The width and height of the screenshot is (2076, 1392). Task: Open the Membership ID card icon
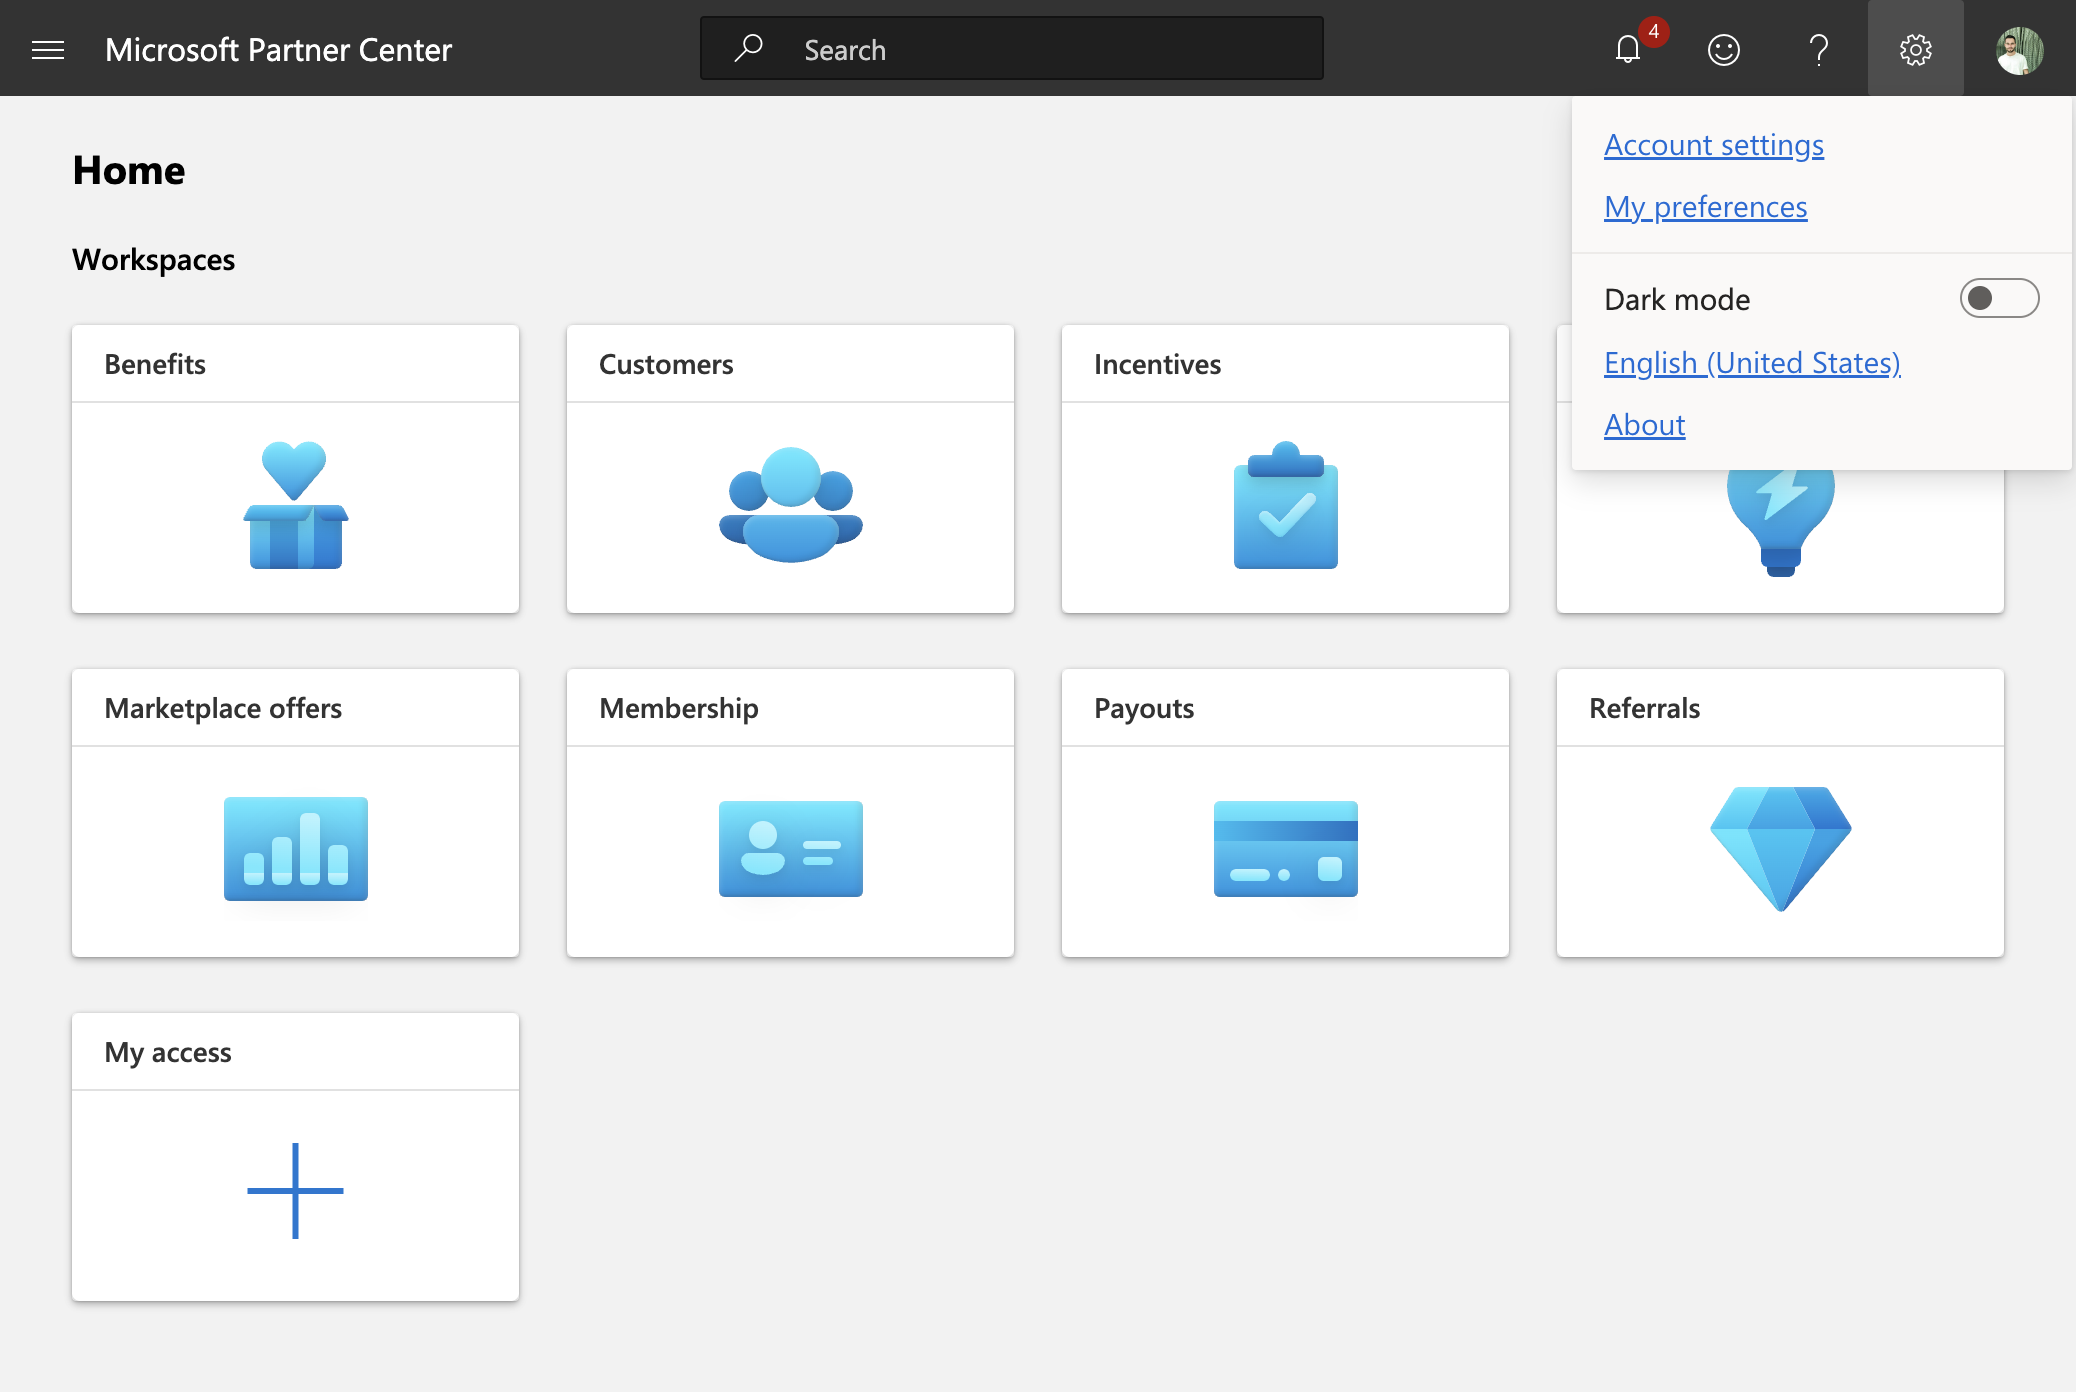[791, 849]
